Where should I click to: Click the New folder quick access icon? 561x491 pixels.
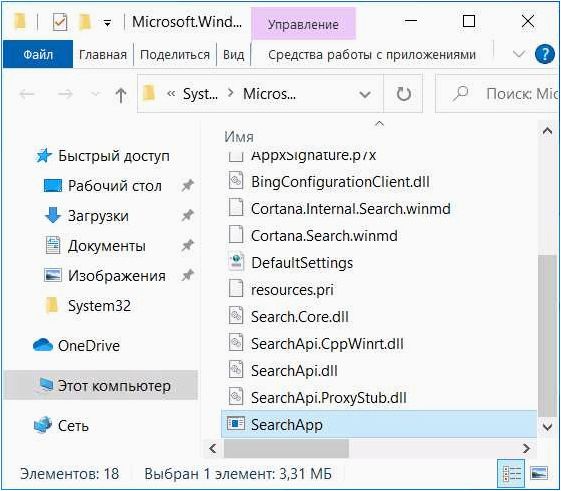(84, 22)
